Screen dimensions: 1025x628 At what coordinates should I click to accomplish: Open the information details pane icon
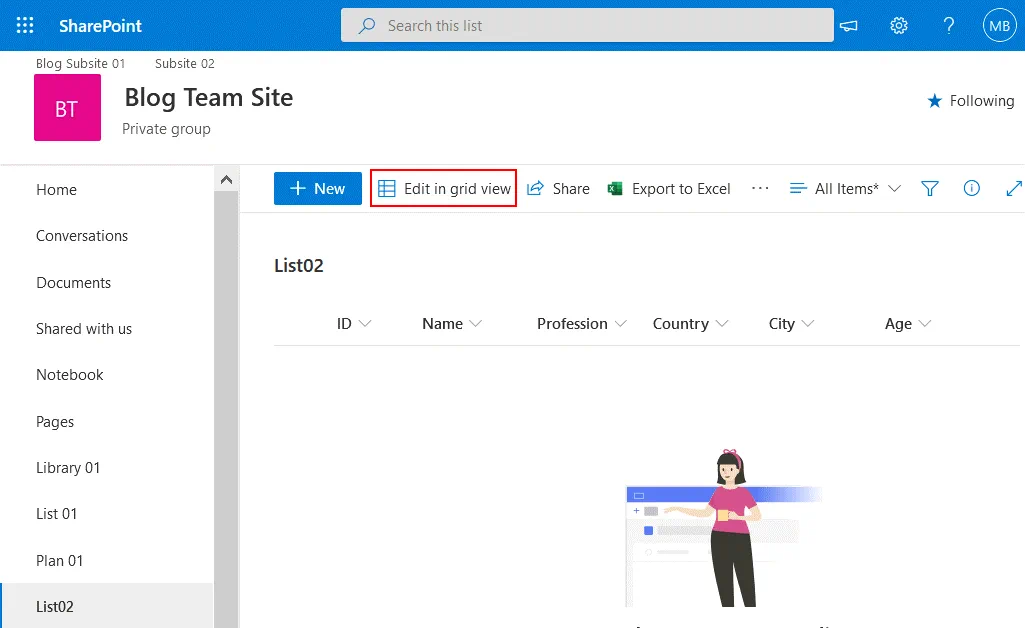click(x=971, y=188)
